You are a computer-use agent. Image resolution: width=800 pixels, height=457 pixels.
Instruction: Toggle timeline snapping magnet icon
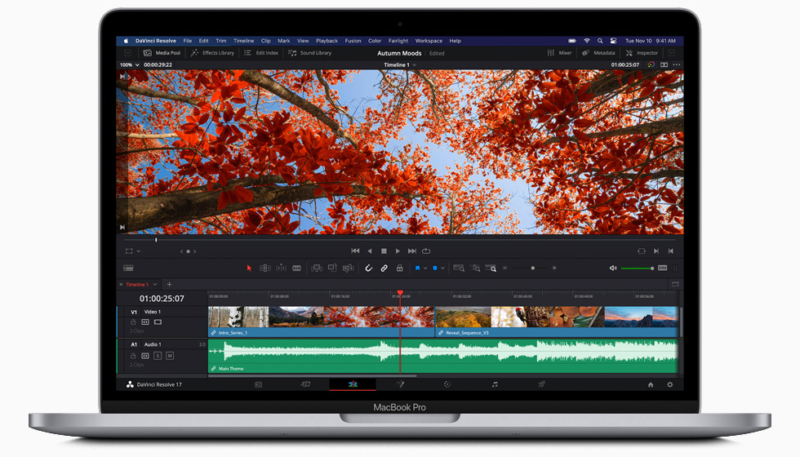(x=368, y=268)
